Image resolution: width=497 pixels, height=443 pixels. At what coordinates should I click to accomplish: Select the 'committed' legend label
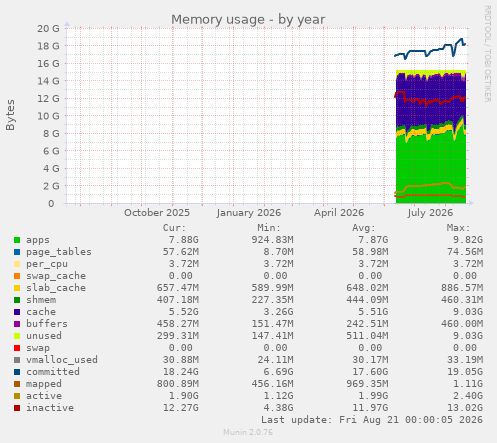click(53, 372)
